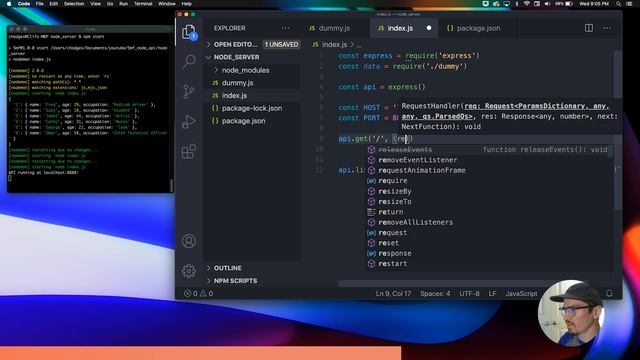Choose the releaseEvents suggestion
Viewport: 640px width, 360px height.
488,150
